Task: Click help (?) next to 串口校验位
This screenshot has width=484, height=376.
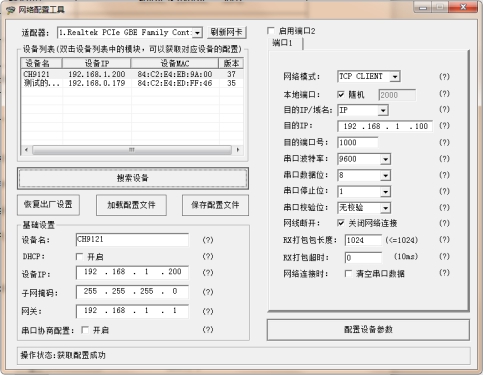Action: (444, 208)
